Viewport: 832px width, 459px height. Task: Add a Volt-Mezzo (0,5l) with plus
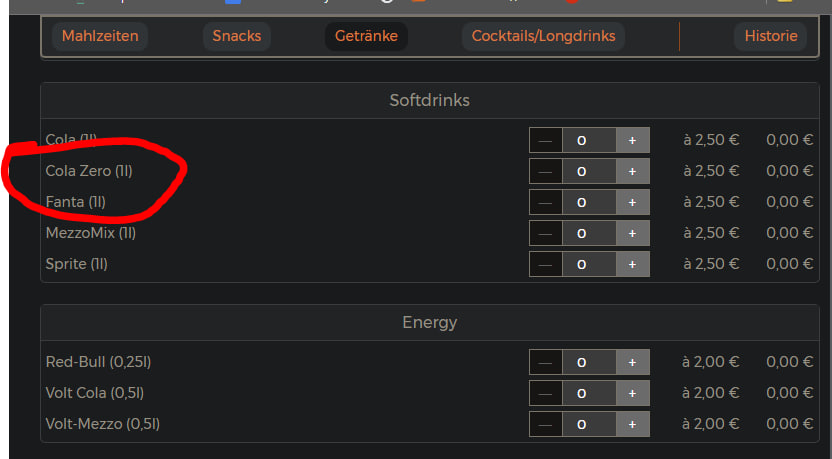click(x=632, y=424)
